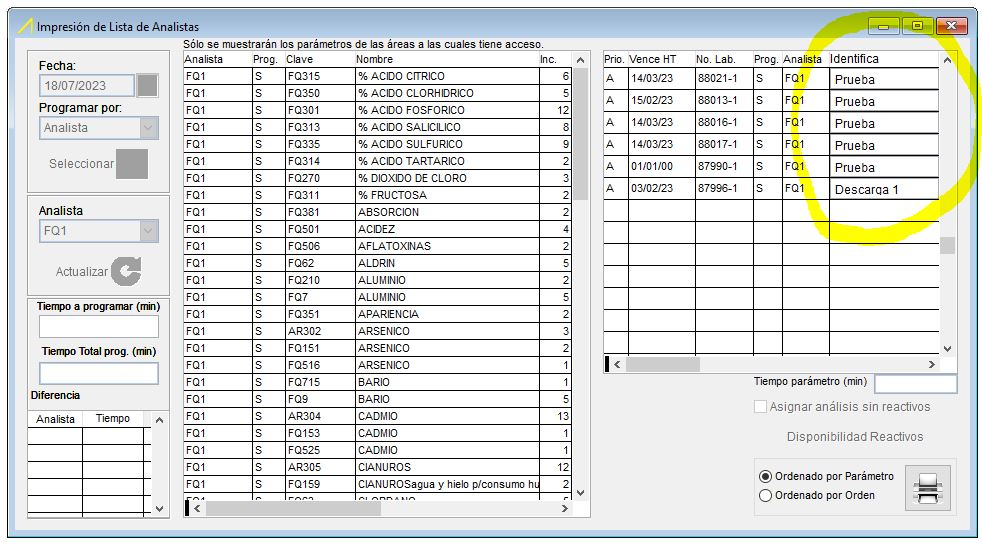This screenshot has width=982, height=543.
Task: Select Ordenado por Parámetro radio option
Action: (x=765, y=477)
